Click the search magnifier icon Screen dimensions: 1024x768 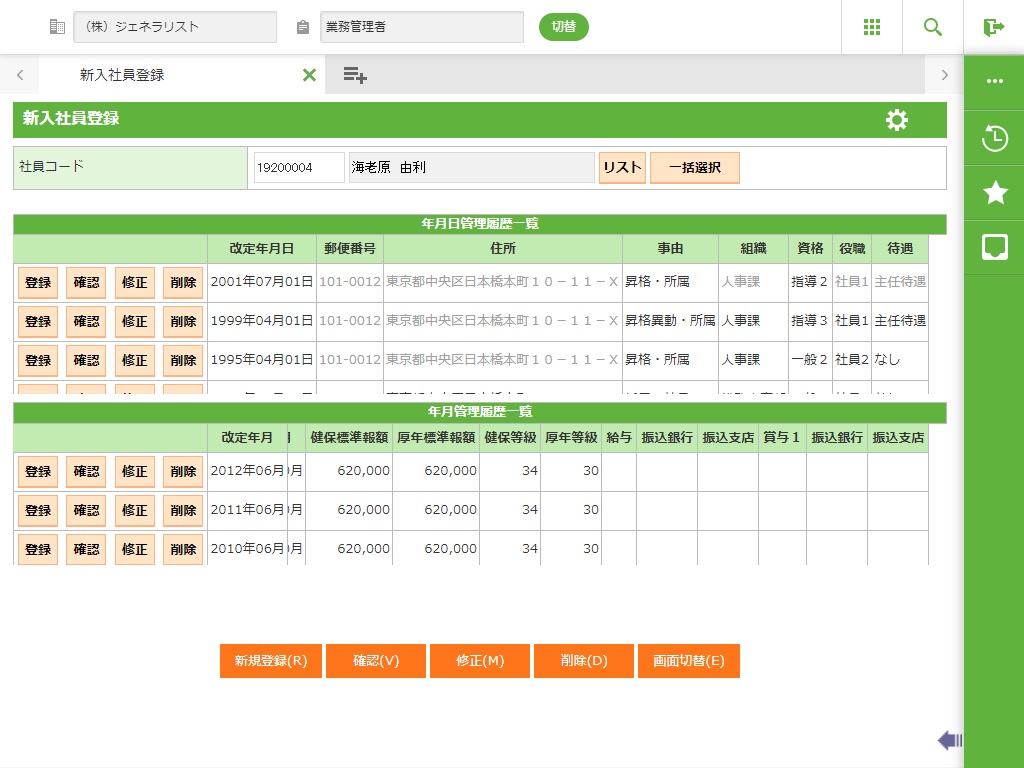[933, 27]
